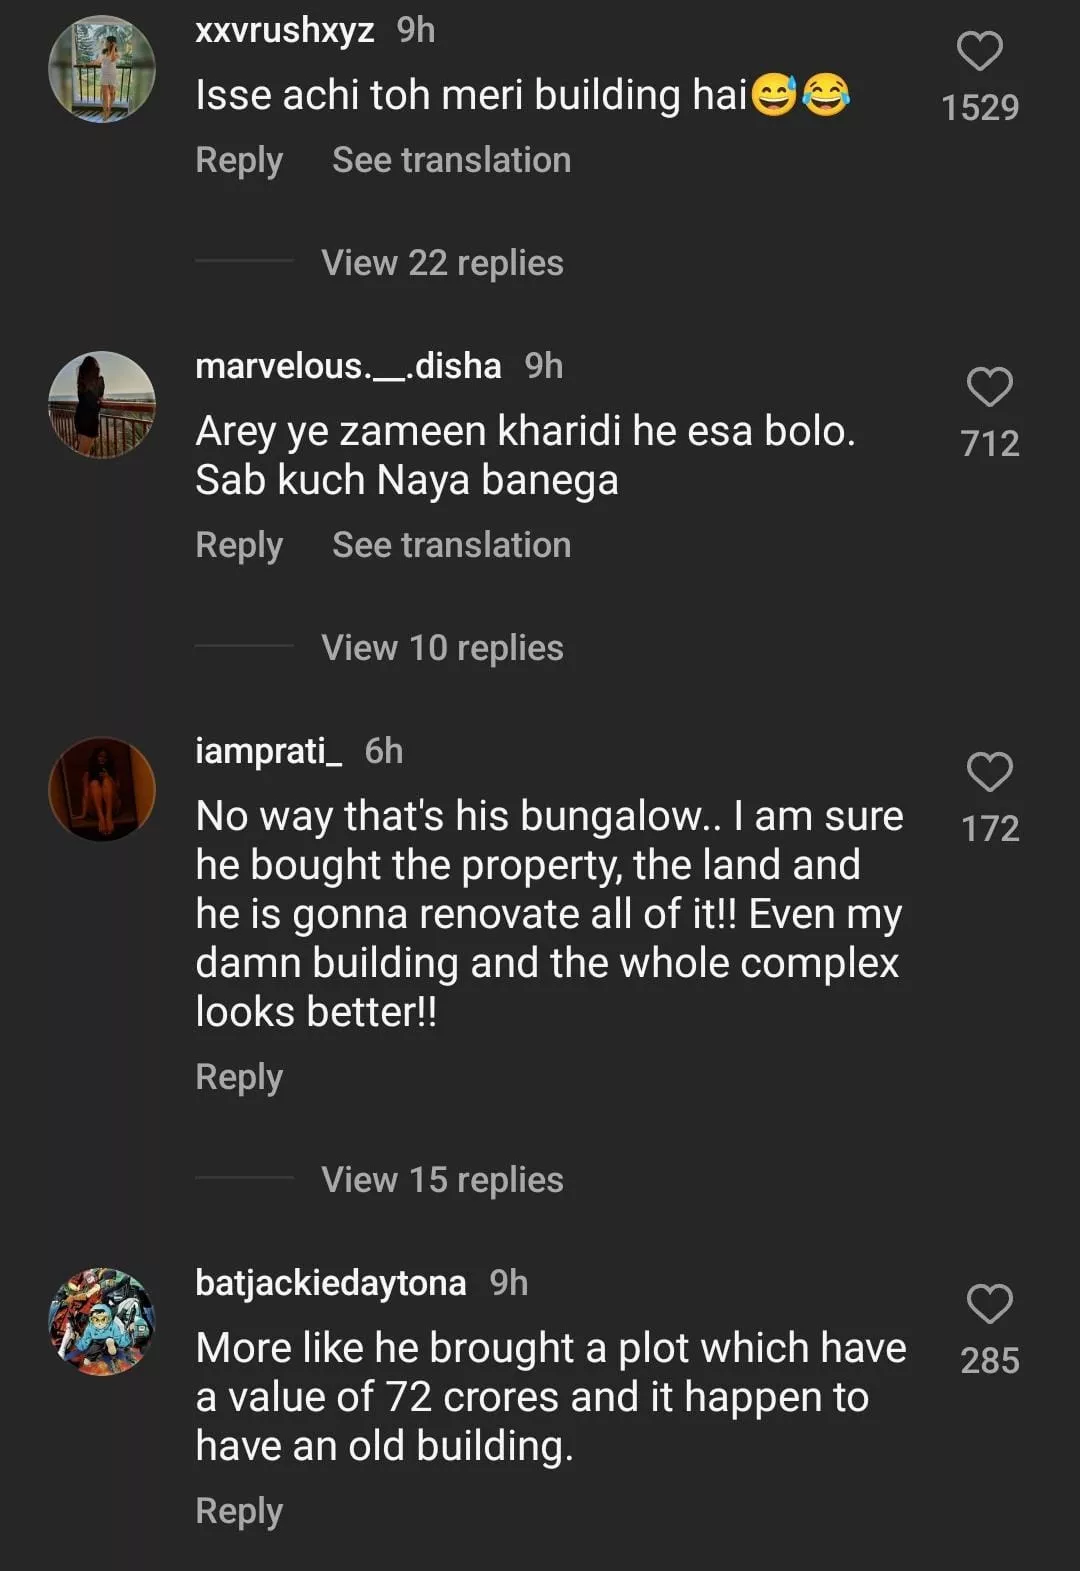Open iamprati_'s profile avatar

(102, 789)
